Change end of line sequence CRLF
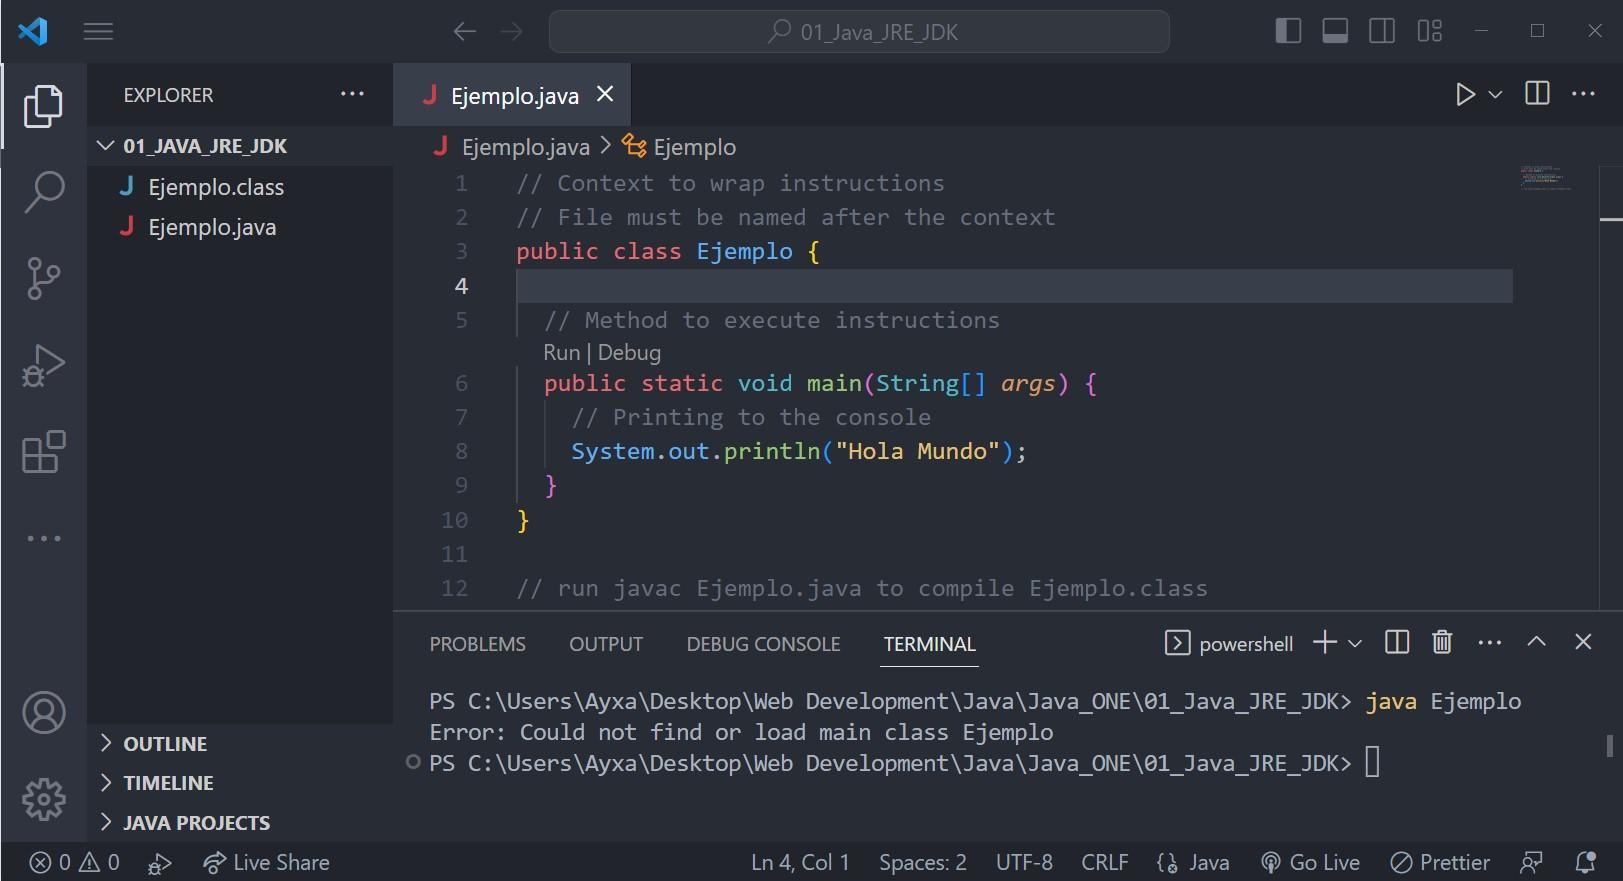Image resolution: width=1623 pixels, height=881 pixels. tap(1104, 862)
